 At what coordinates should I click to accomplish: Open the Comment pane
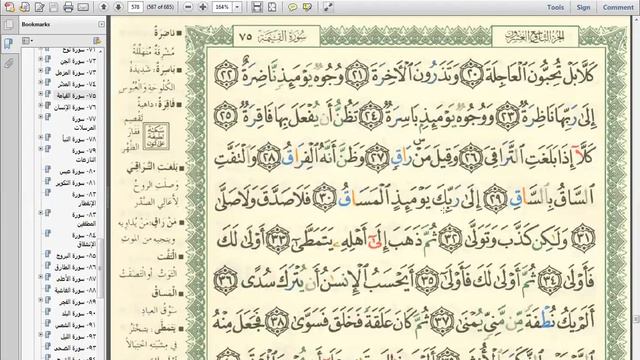pyautogui.click(x=618, y=7)
